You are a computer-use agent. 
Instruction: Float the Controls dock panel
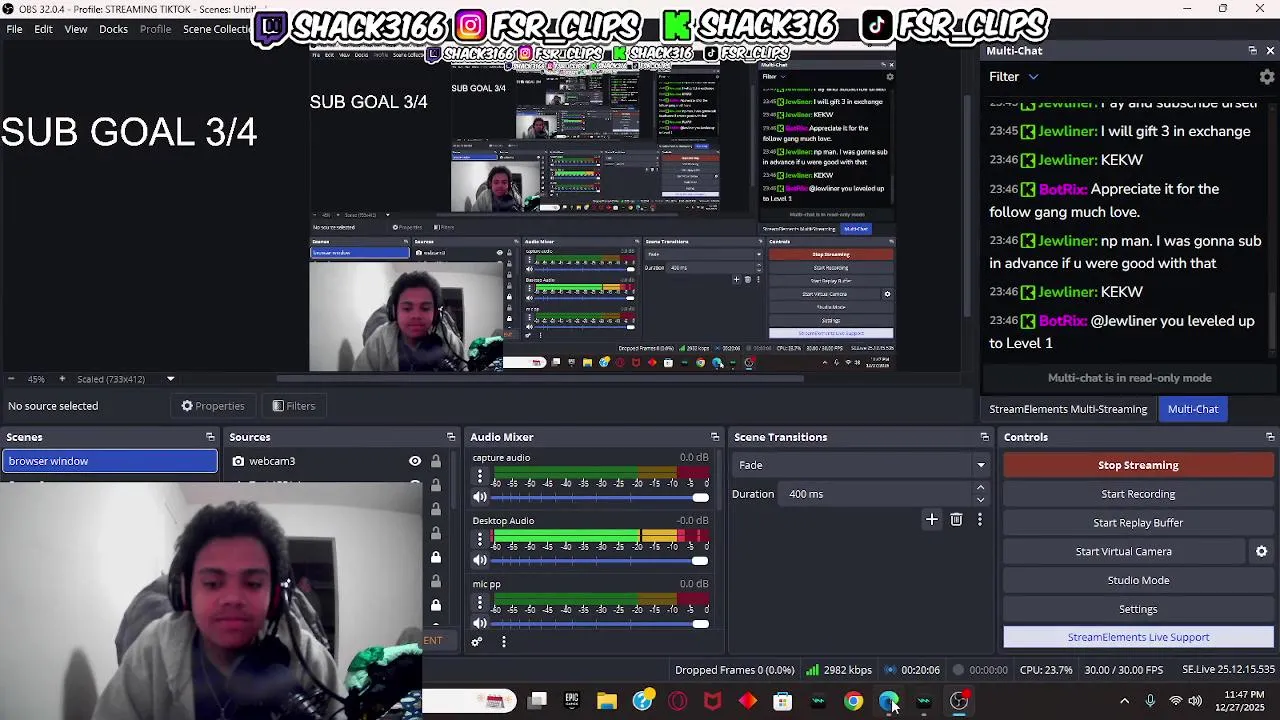coord(1270,437)
